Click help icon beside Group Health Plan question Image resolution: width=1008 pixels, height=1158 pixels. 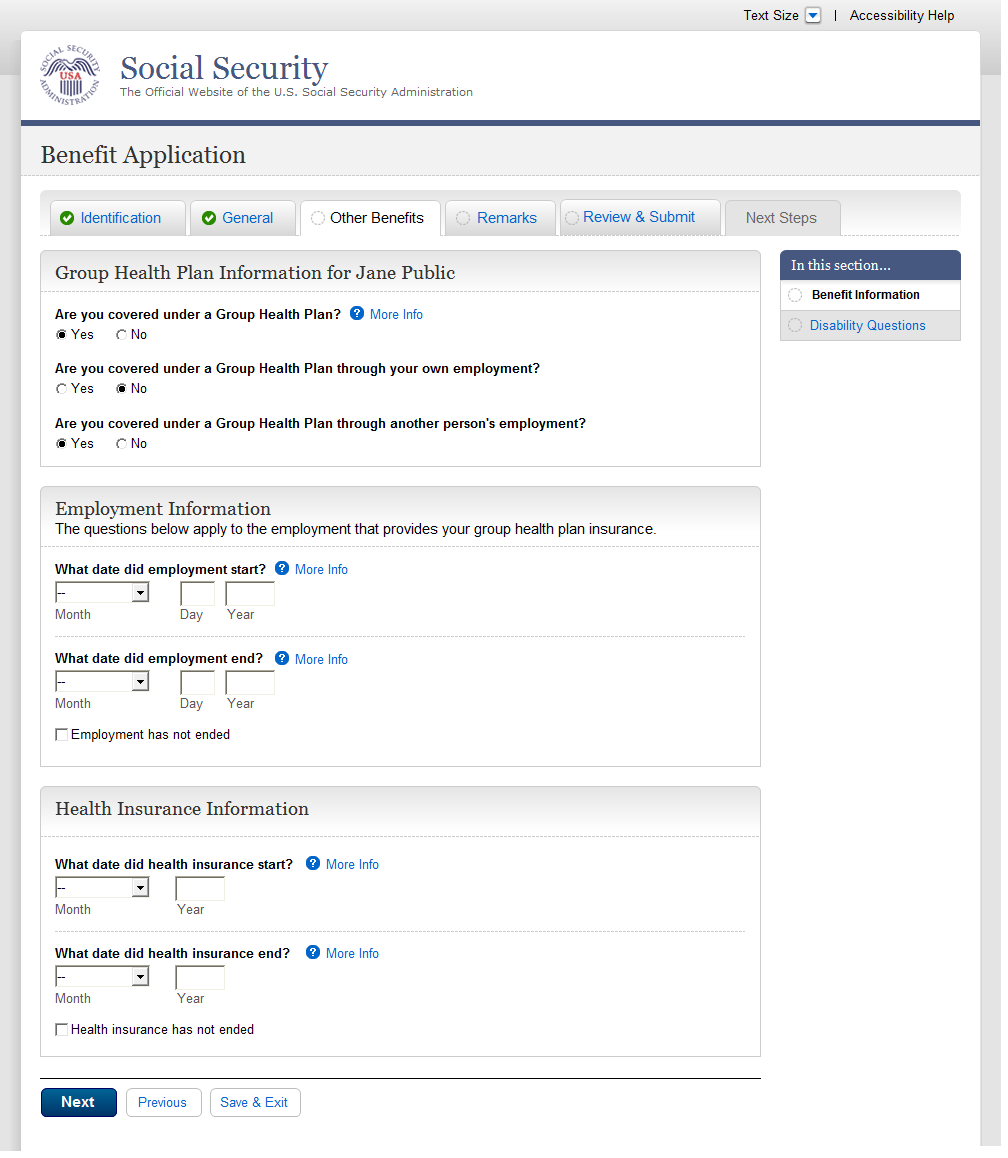357,313
